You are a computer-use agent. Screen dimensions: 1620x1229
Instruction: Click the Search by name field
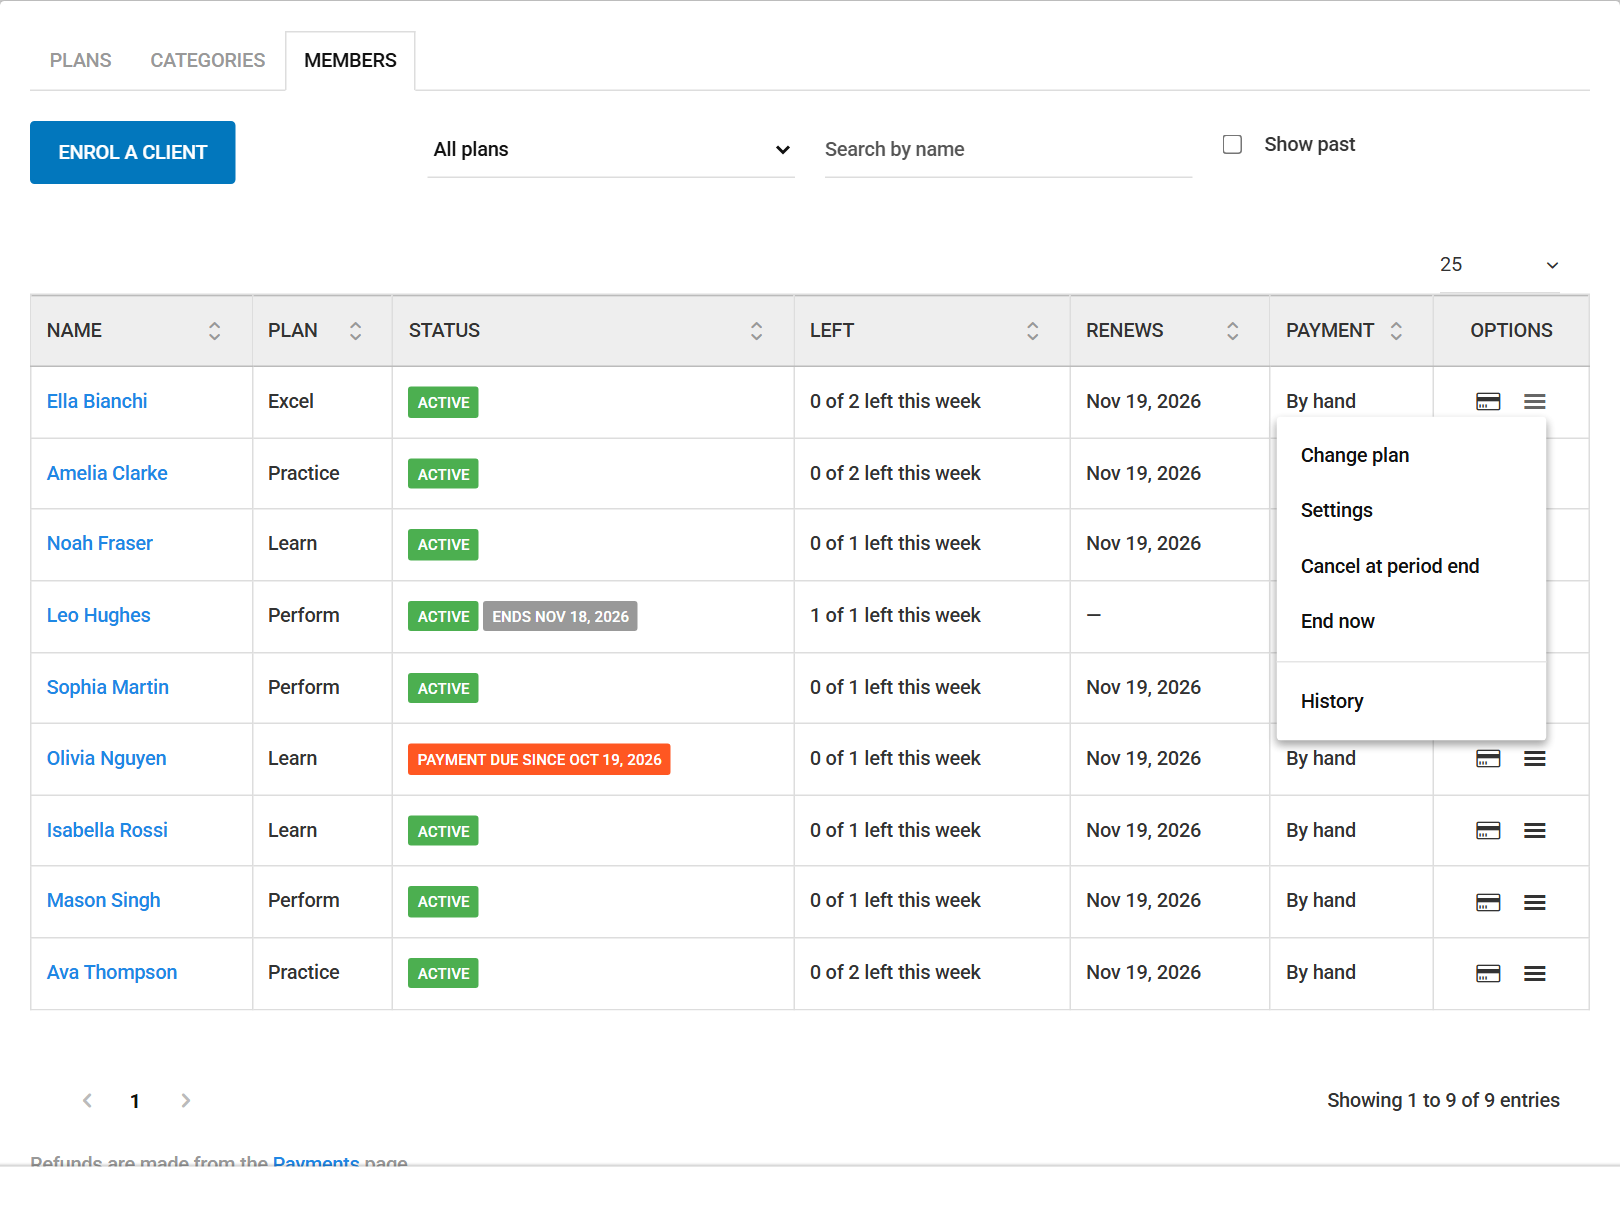tap(1008, 150)
